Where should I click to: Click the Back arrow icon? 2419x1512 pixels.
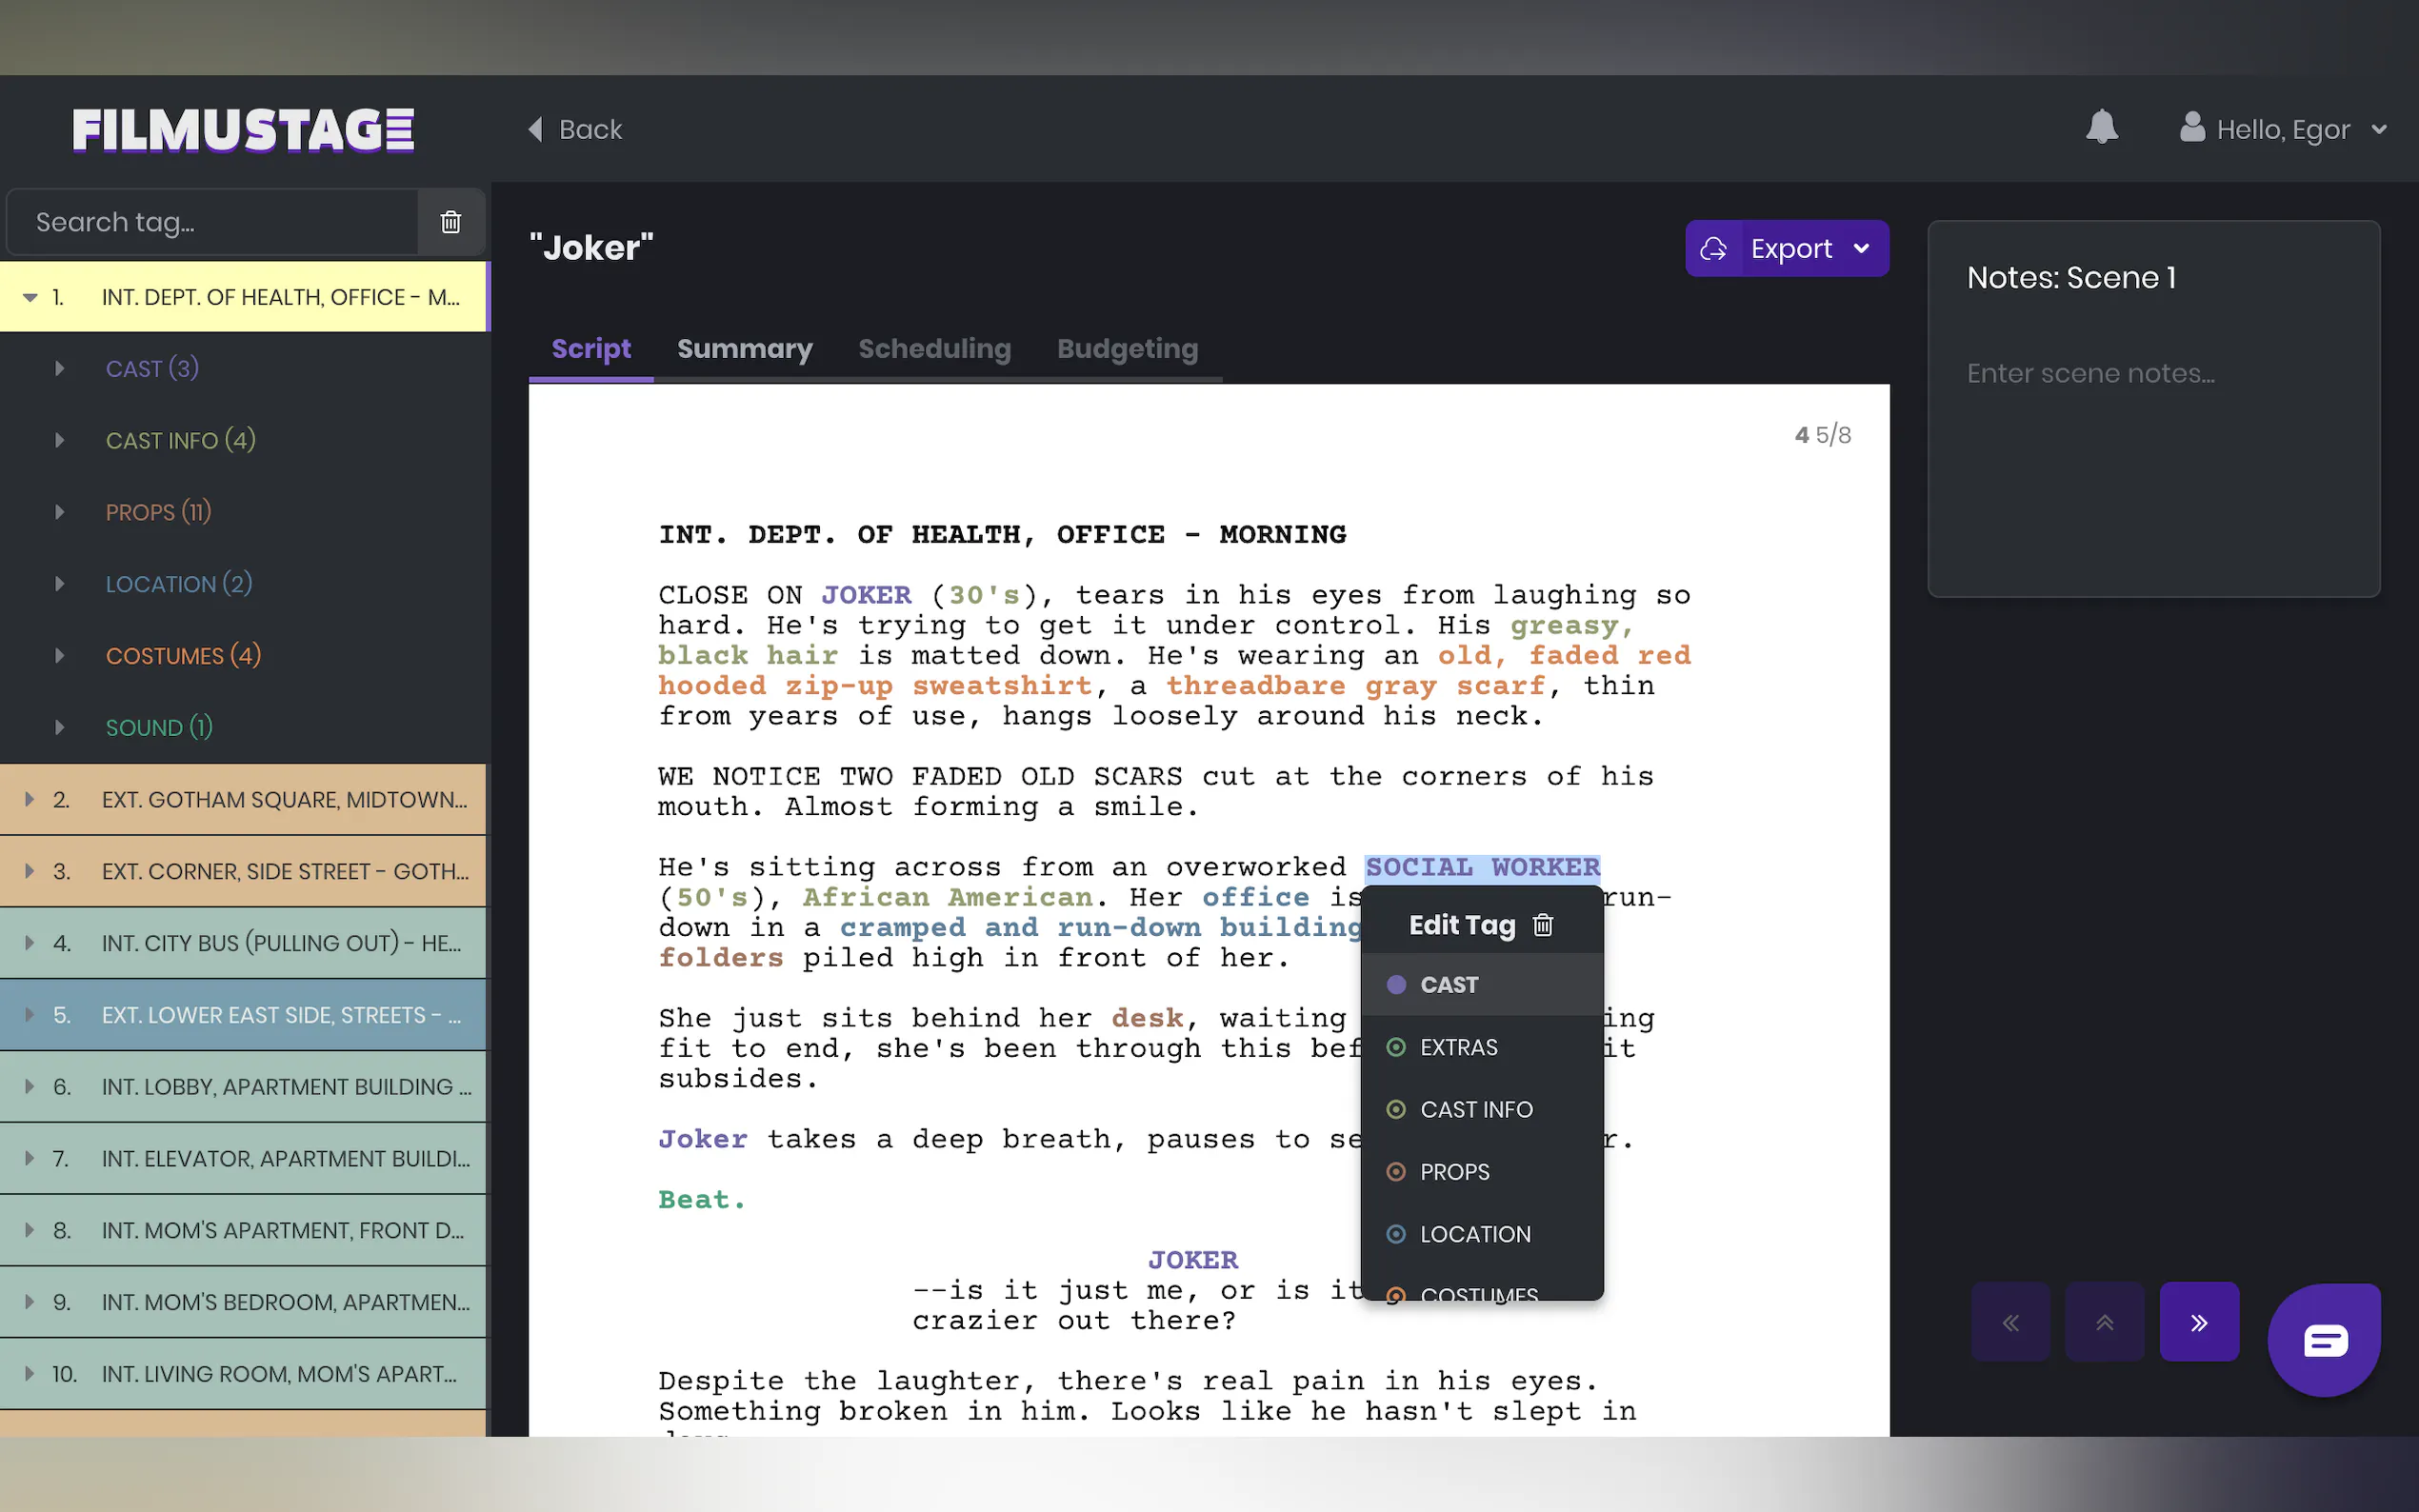(536, 129)
